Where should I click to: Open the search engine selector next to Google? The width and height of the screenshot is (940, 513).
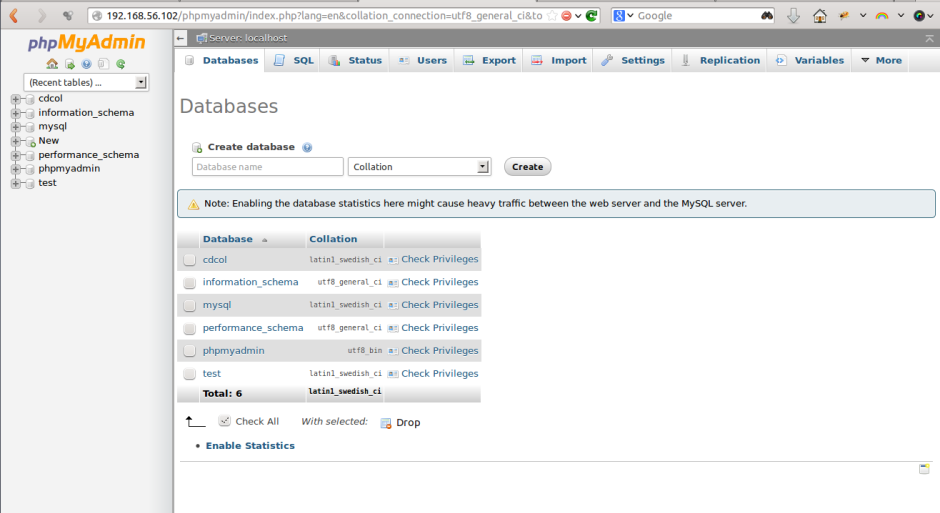click(x=623, y=16)
